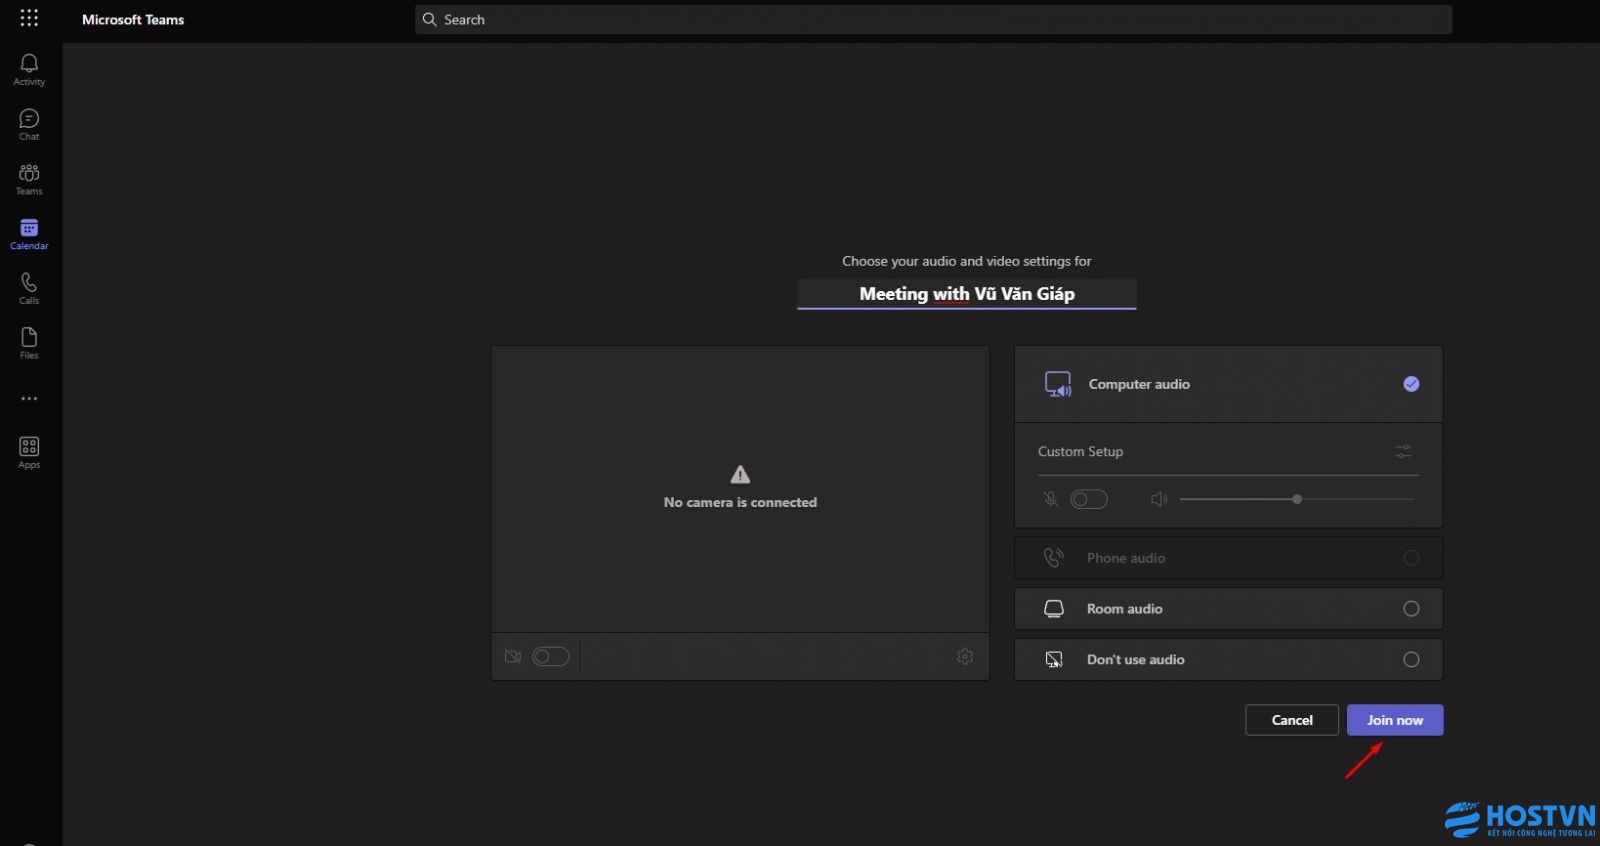Open camera device settings gear

tap(965, 656)
